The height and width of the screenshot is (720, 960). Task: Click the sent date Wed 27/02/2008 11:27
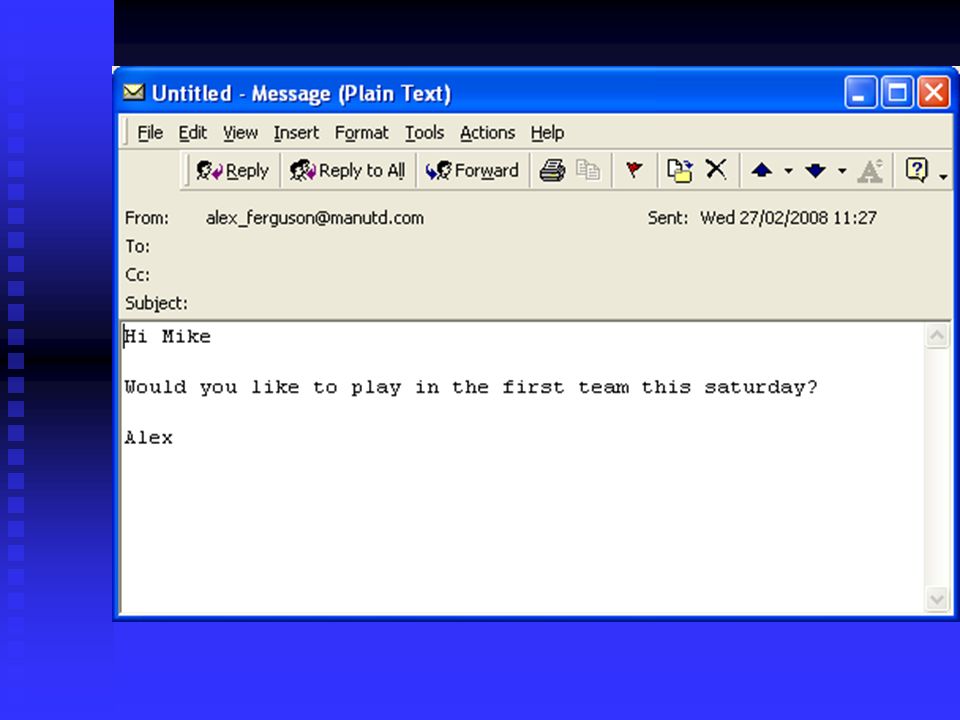tap(789, 218)
